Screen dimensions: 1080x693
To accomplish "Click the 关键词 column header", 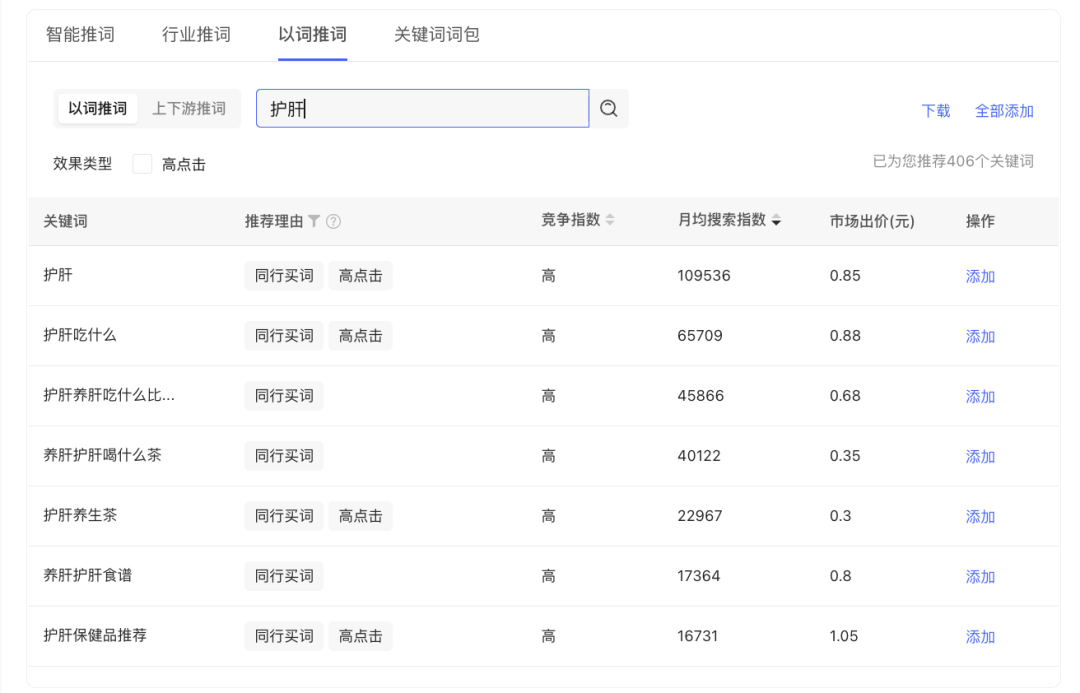I will click(x=65, y=221).
